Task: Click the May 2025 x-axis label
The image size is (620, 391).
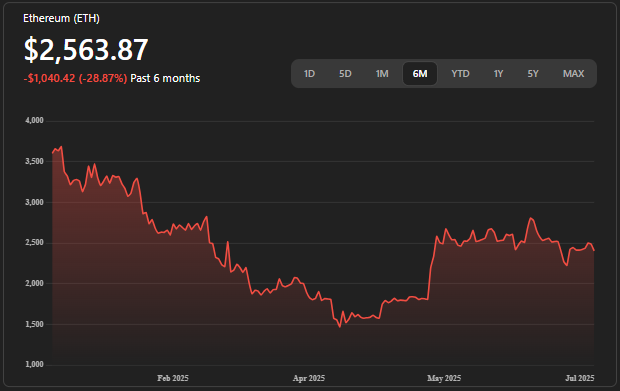Action: [444, 378]
